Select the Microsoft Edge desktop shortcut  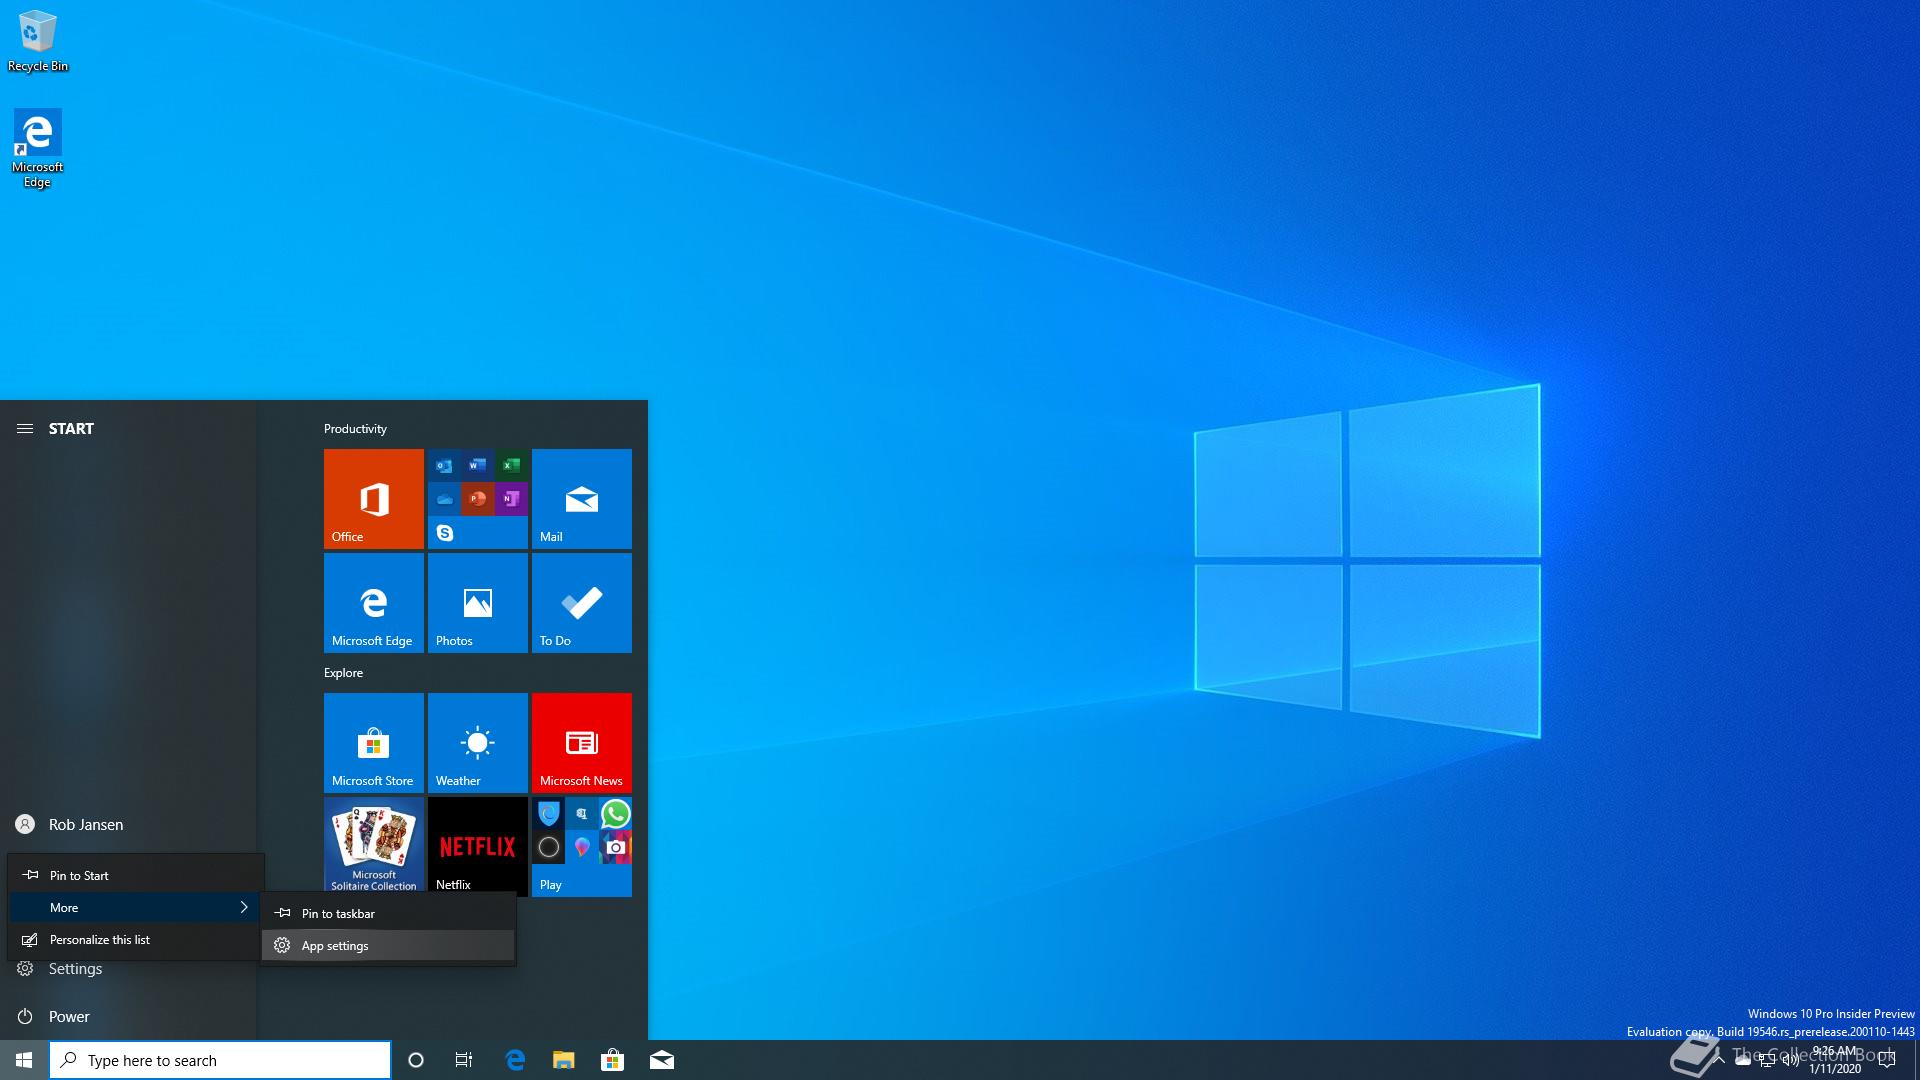[38, 148]
